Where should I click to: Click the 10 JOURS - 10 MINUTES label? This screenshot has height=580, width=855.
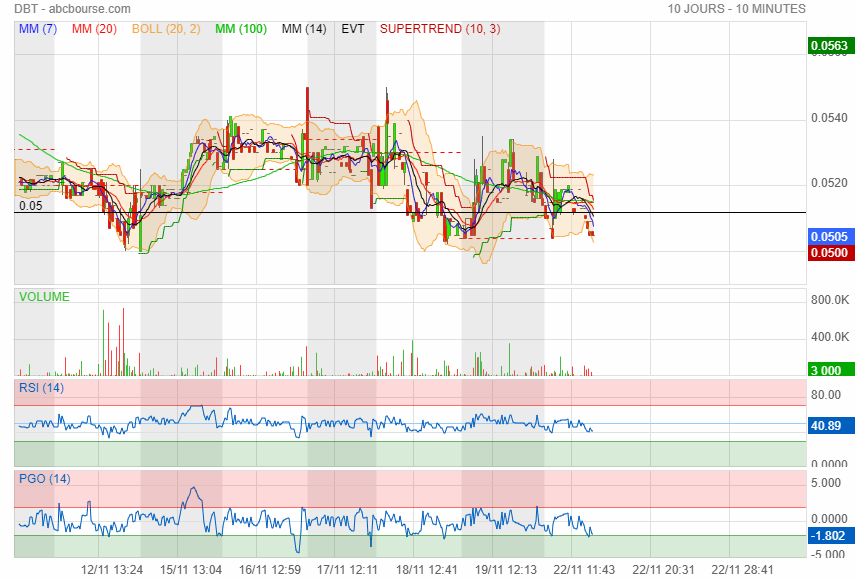pos(737,9)
